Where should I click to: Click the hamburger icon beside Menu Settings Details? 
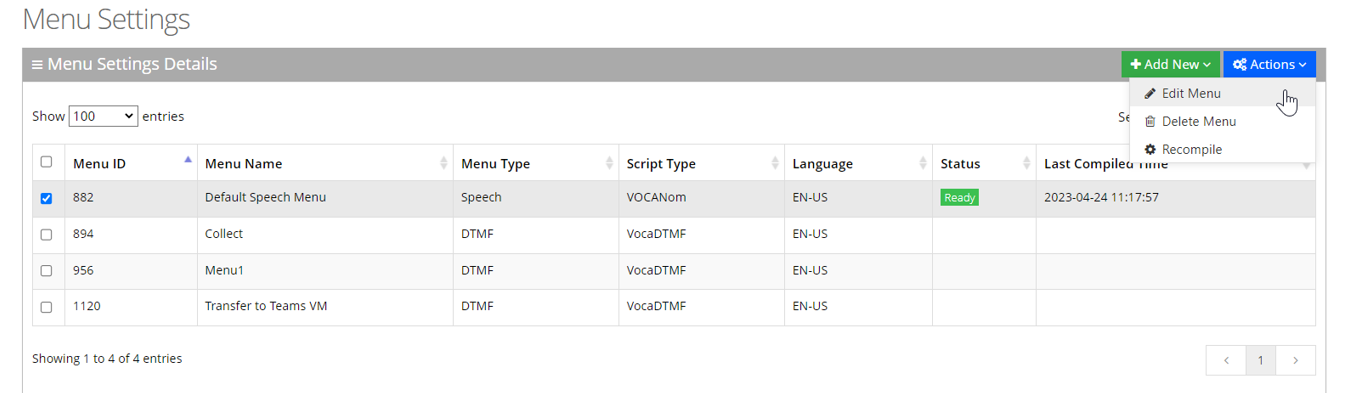pyautogui.click(x=37, y=65)
